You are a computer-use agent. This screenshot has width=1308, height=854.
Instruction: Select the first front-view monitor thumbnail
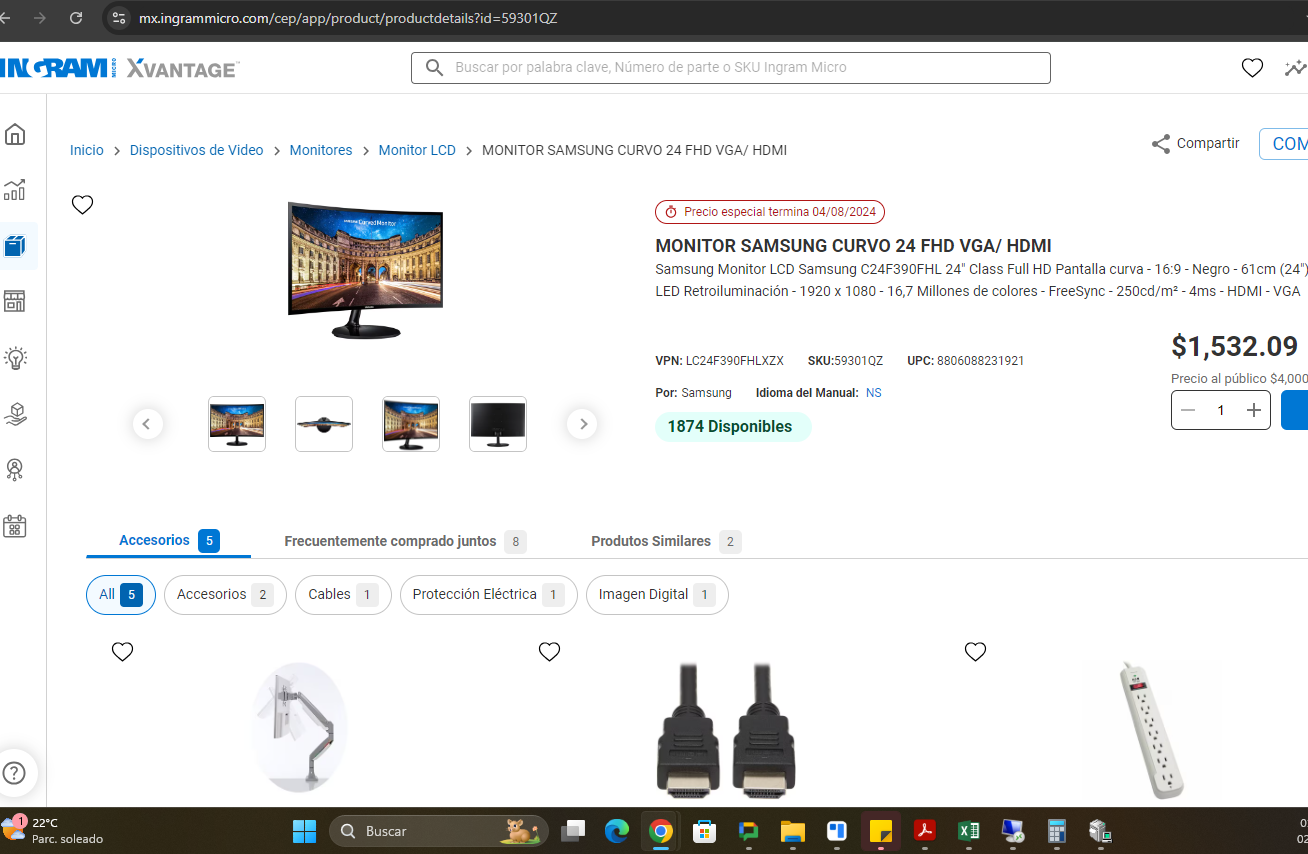pyautogui.click(x=237, y=424)
